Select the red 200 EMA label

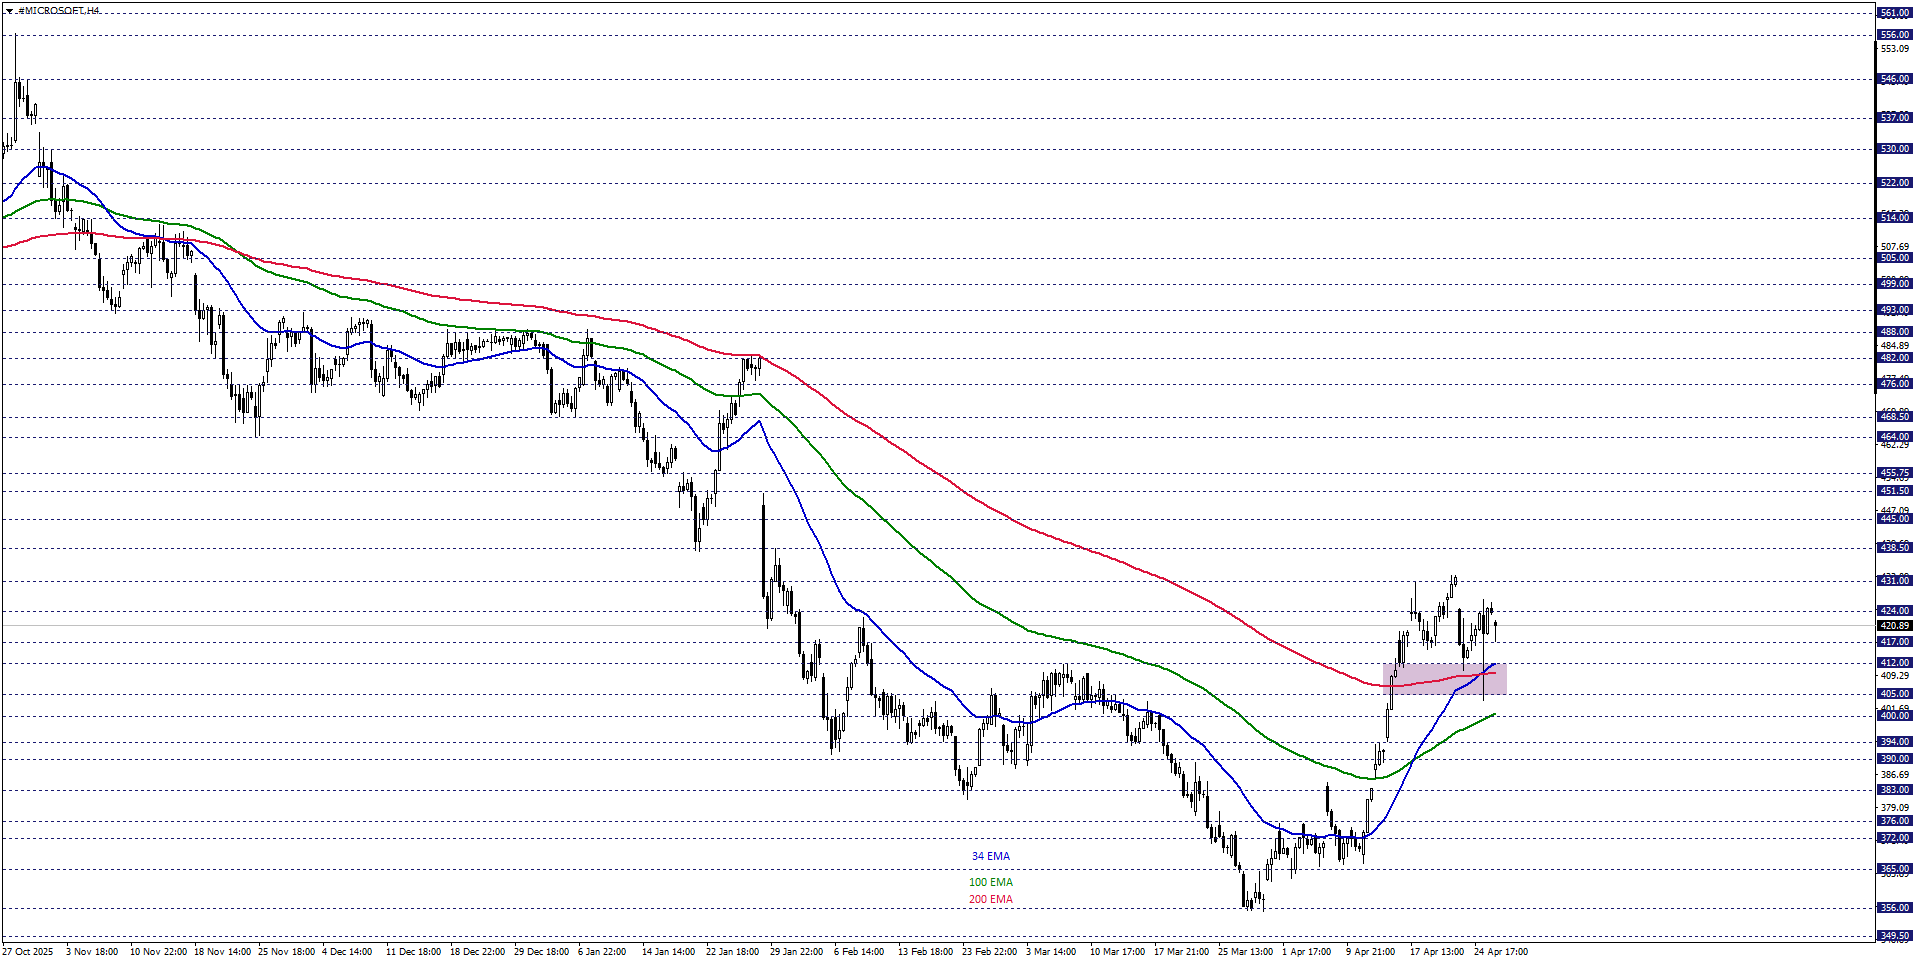[990, 900]
